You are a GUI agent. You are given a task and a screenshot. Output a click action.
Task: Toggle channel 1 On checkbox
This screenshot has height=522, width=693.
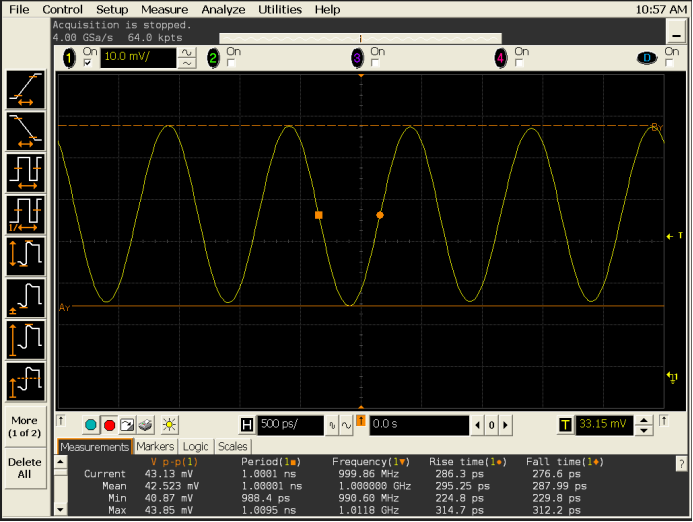pyautogui.click(x=88, y=63)
